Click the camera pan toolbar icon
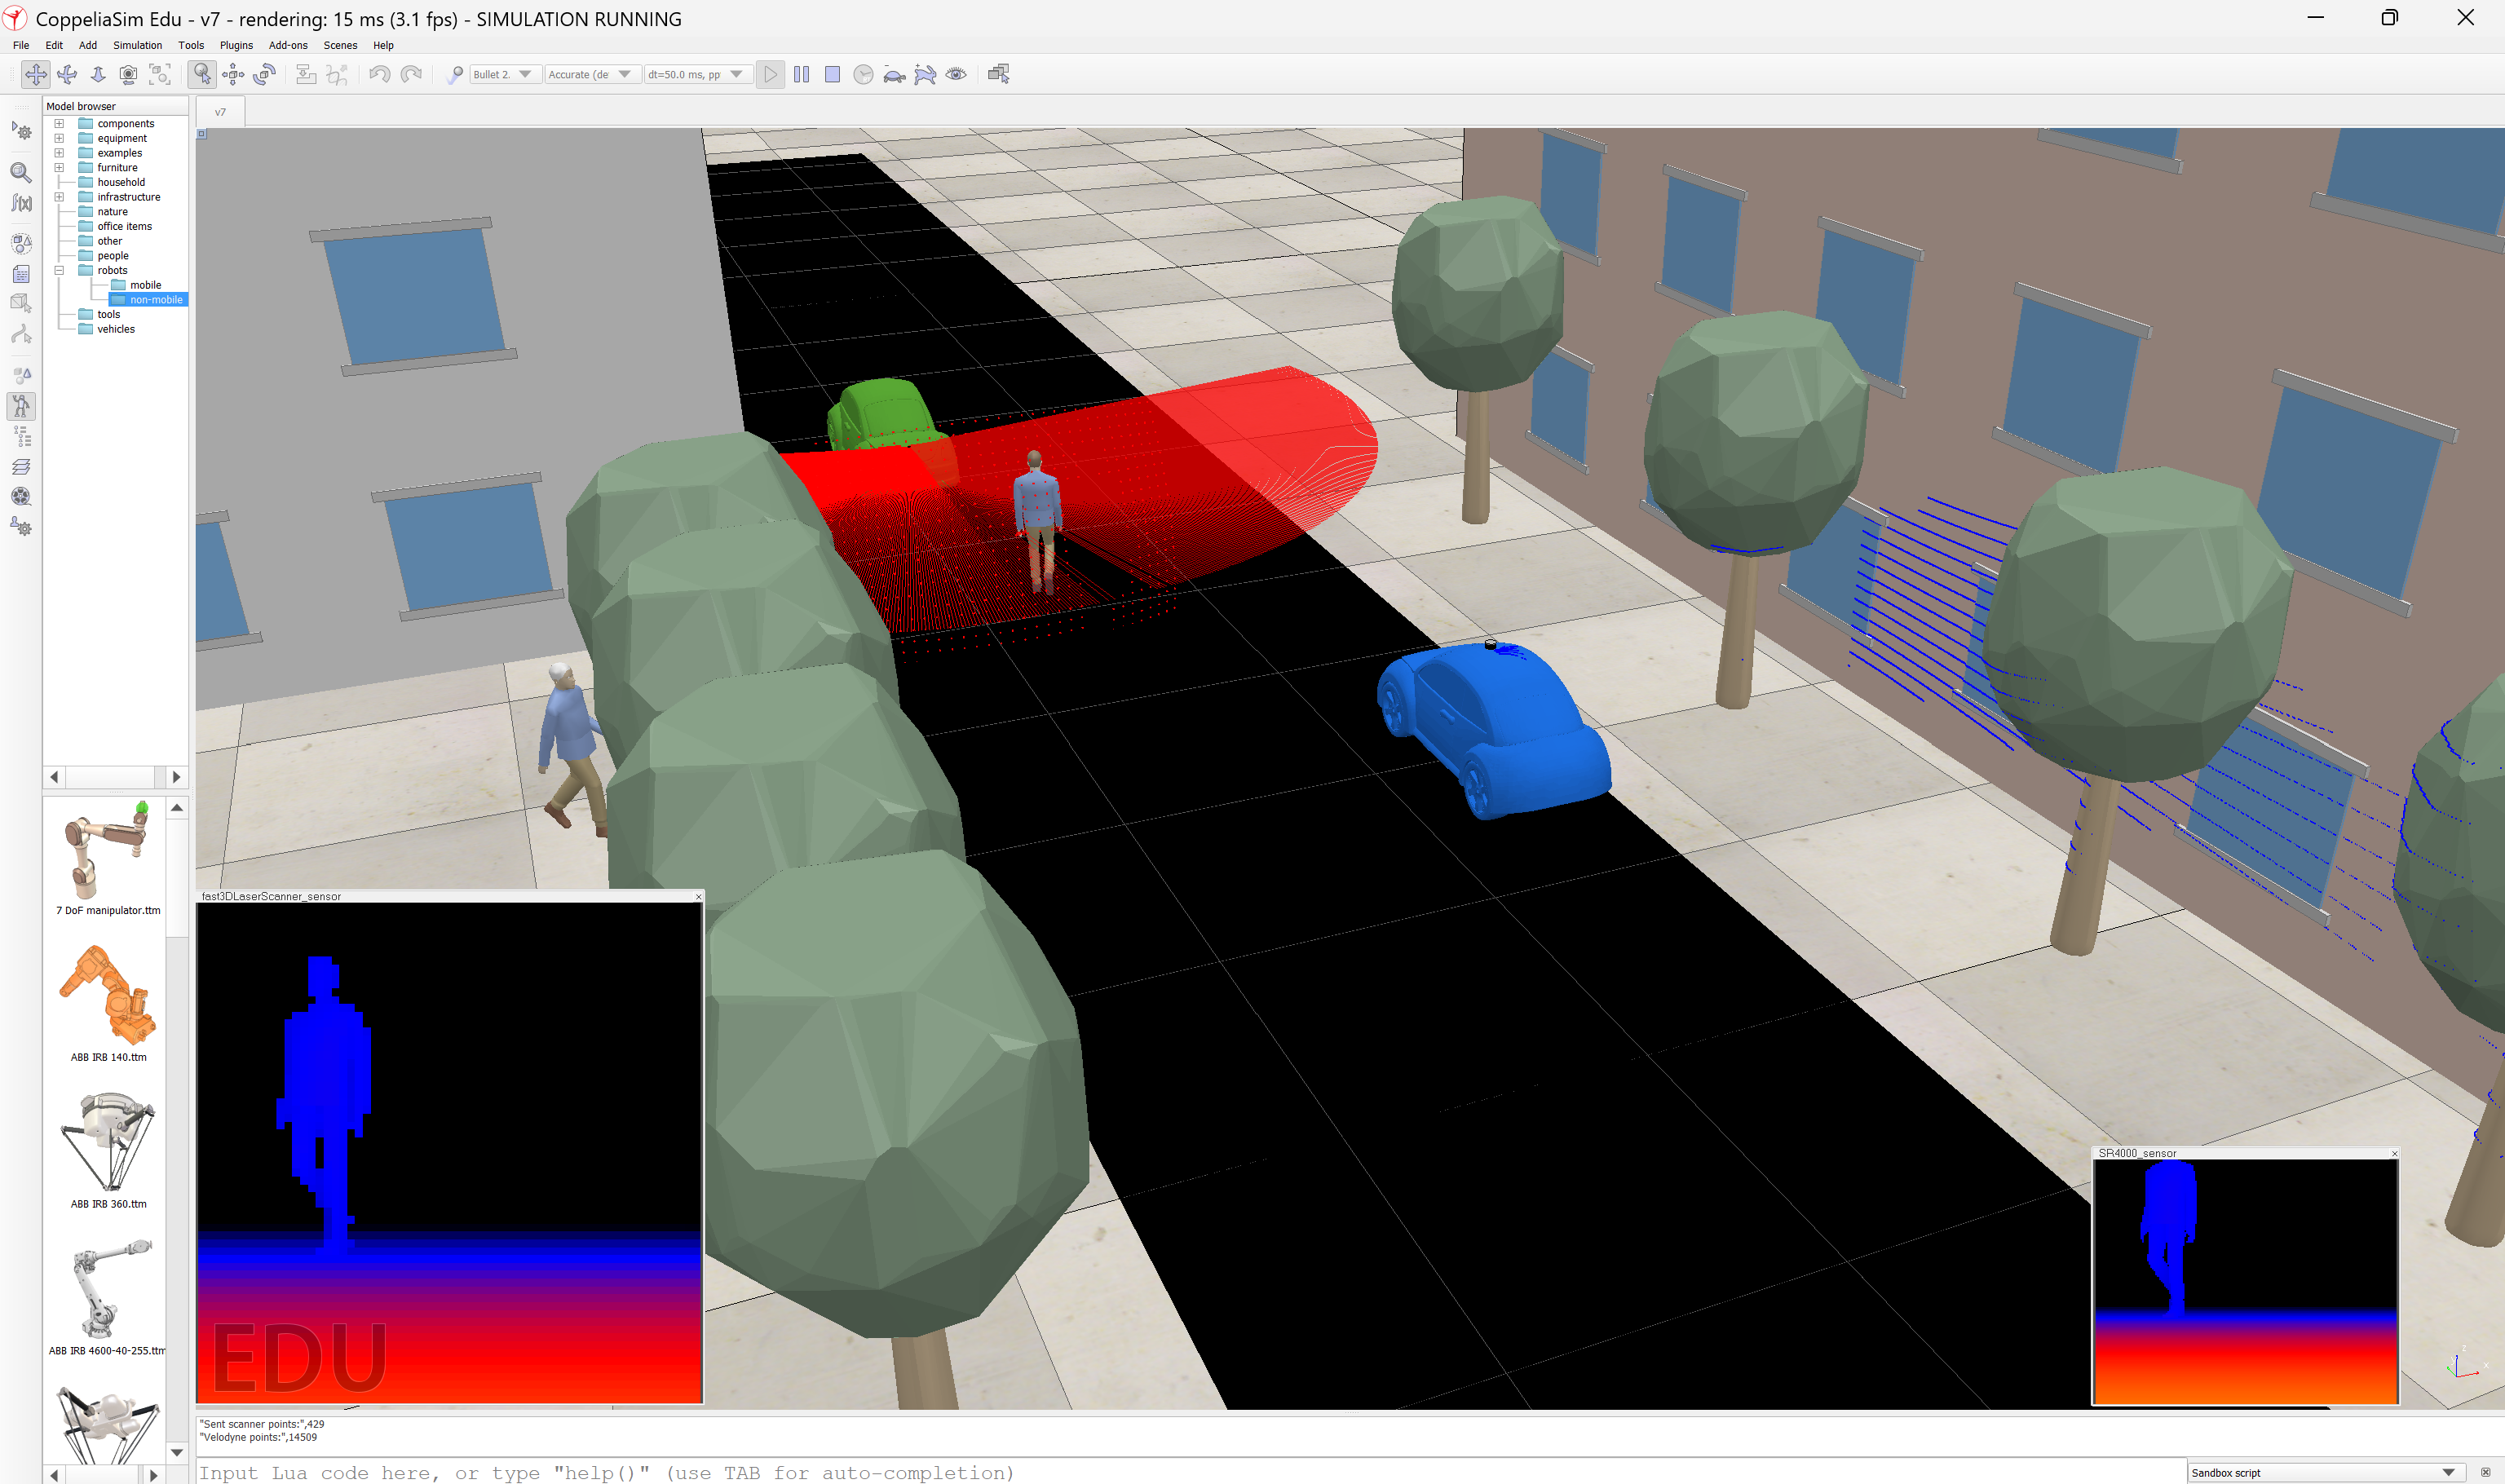Viewport: 2505px width, 1484px height. (x=35, y=74)
